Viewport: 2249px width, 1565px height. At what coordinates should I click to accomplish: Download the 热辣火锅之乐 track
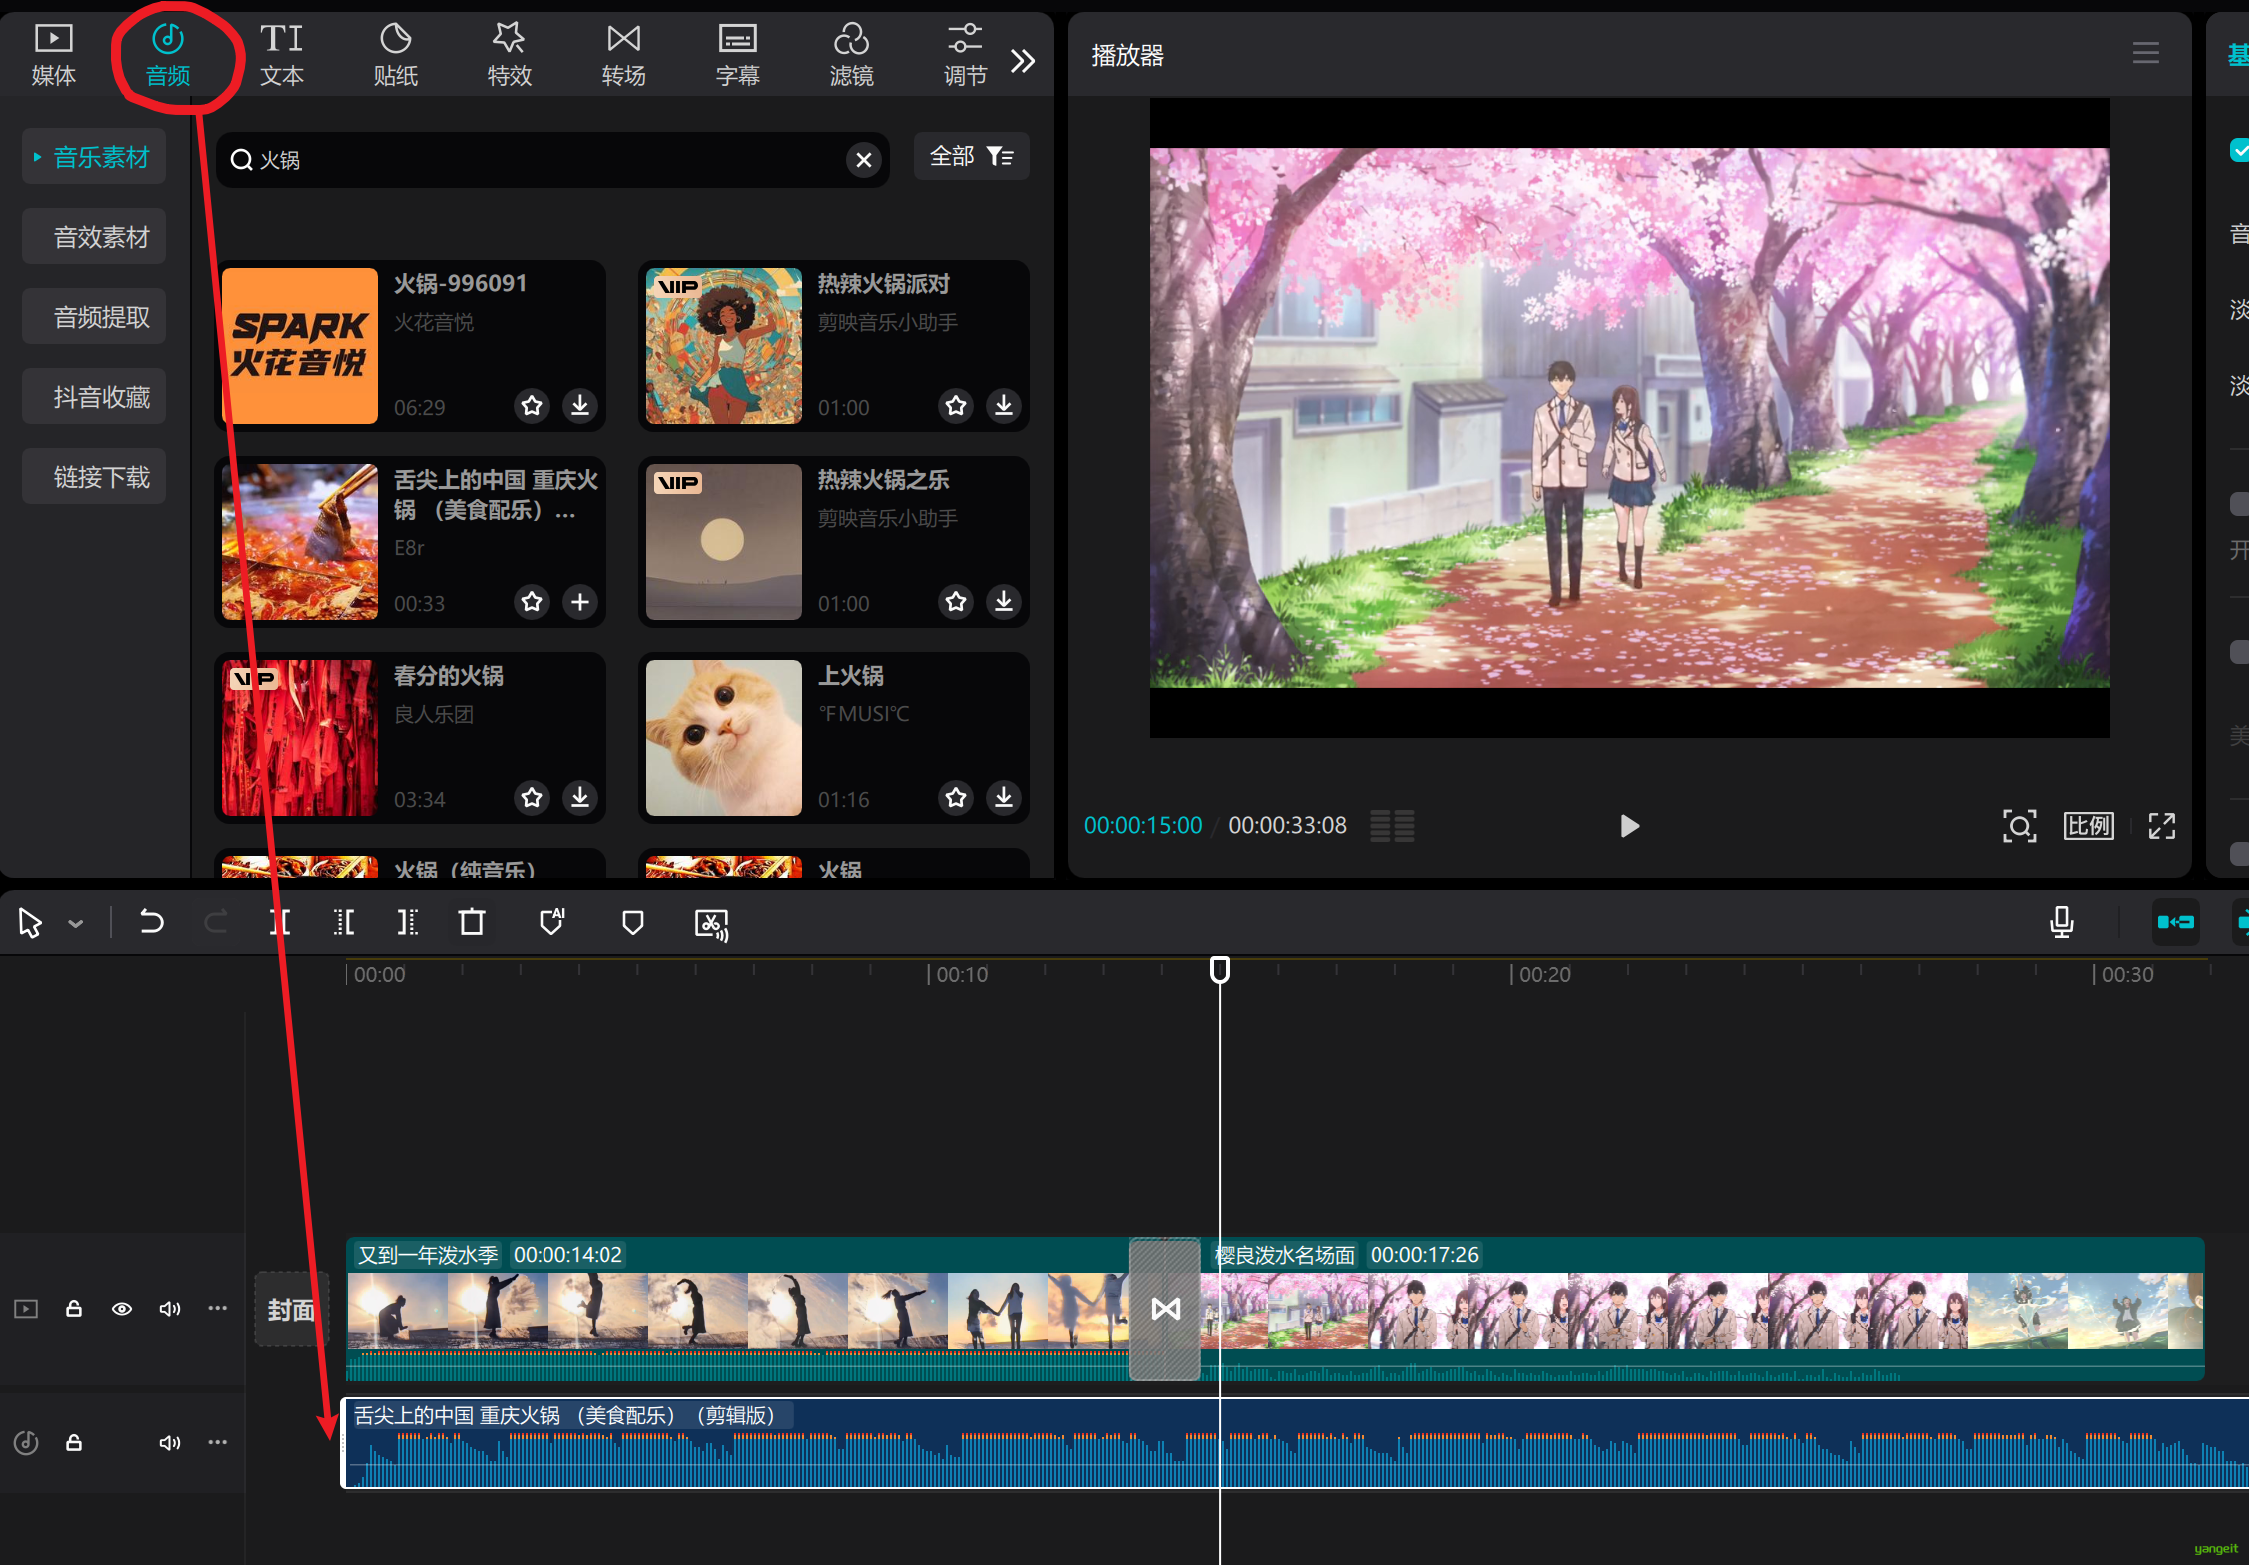[1004, 601]
